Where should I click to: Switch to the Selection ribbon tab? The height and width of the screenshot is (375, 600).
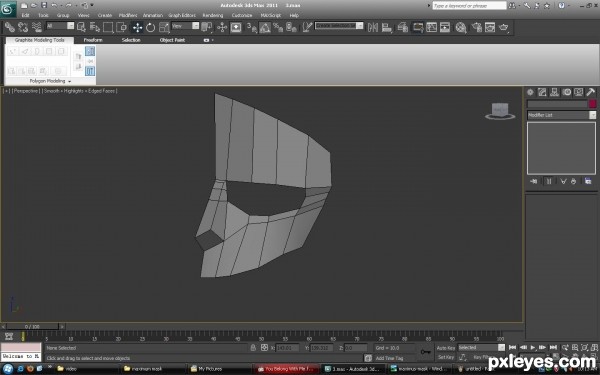131,40
